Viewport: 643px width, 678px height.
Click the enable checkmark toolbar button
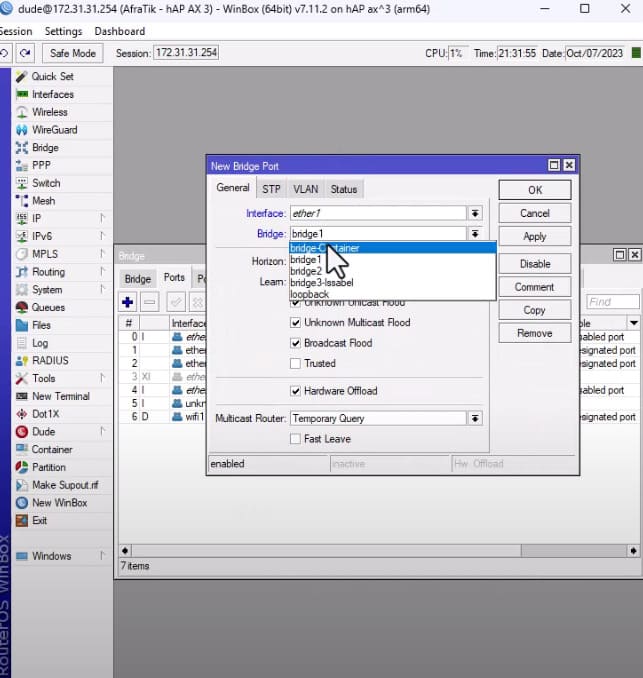176,302
